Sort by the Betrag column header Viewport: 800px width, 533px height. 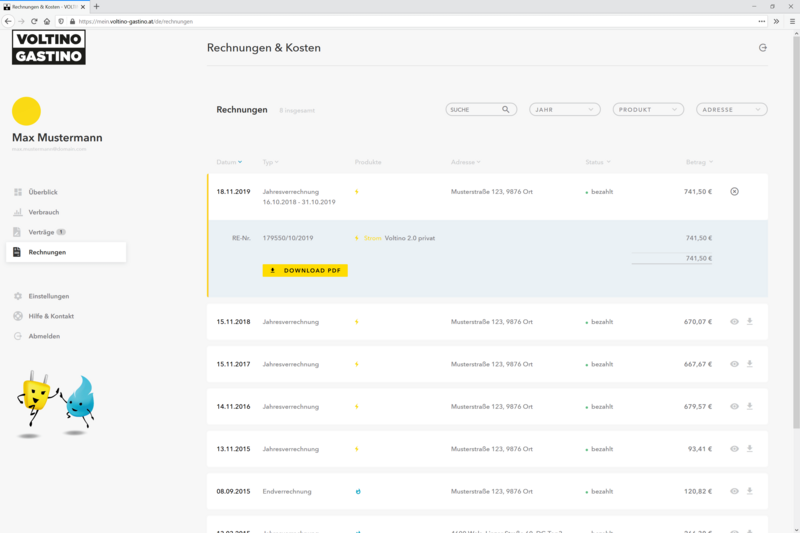pos(699,162)
